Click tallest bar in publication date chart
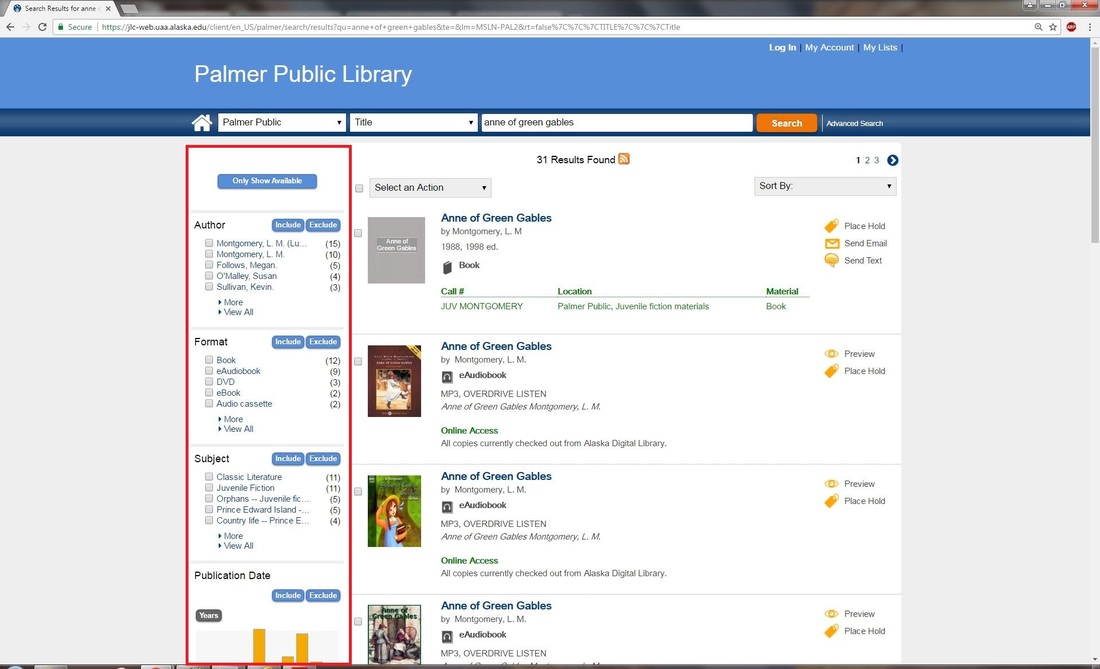 point(259,646)
